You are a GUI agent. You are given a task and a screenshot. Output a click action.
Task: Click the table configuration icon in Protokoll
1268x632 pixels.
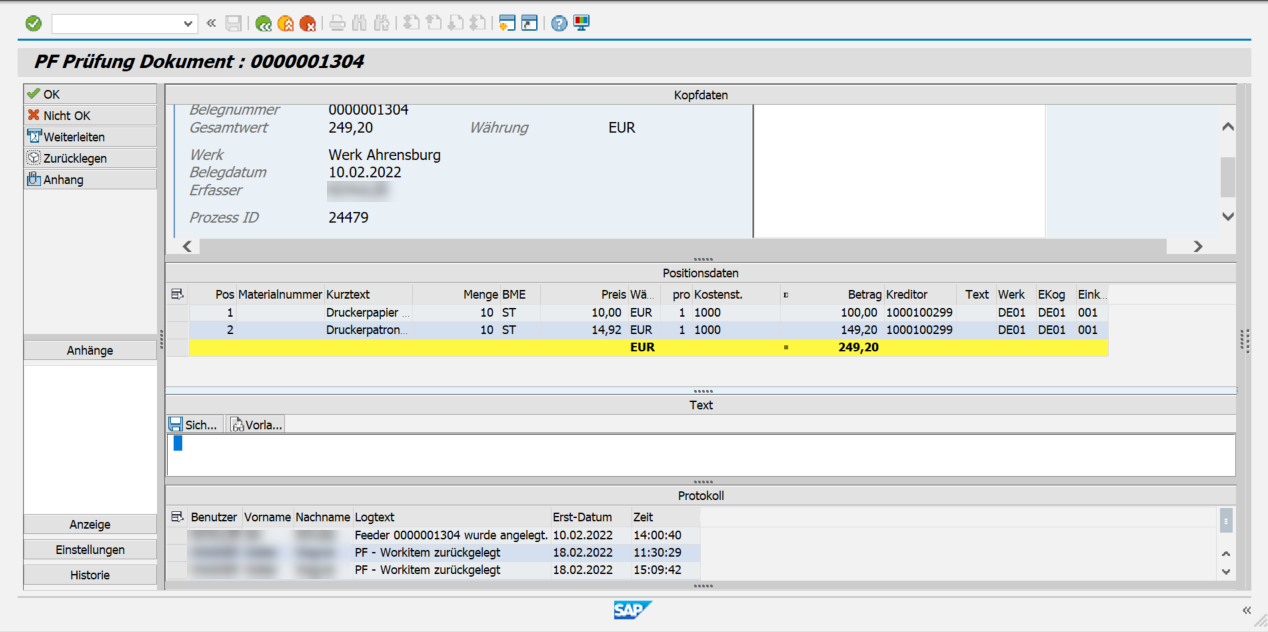tap(177, 516)
